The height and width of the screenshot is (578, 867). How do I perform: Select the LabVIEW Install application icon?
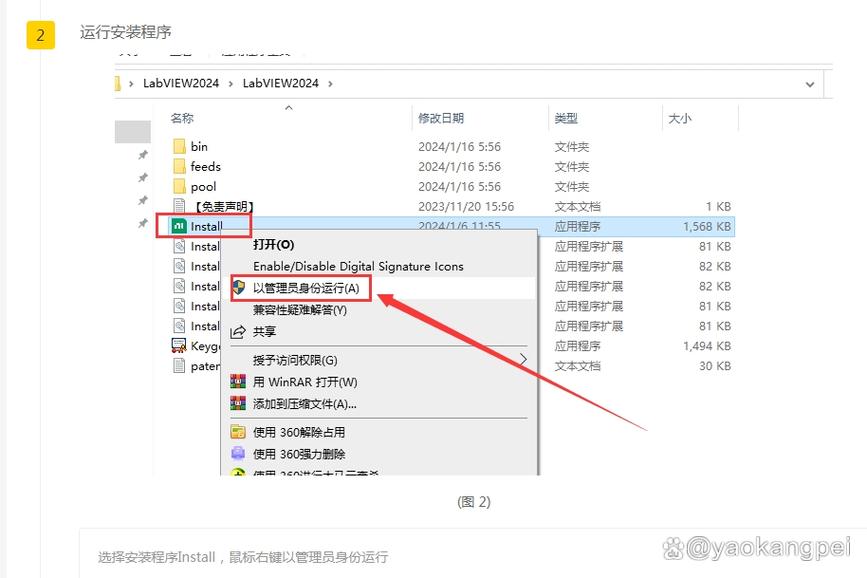point(177,225)
